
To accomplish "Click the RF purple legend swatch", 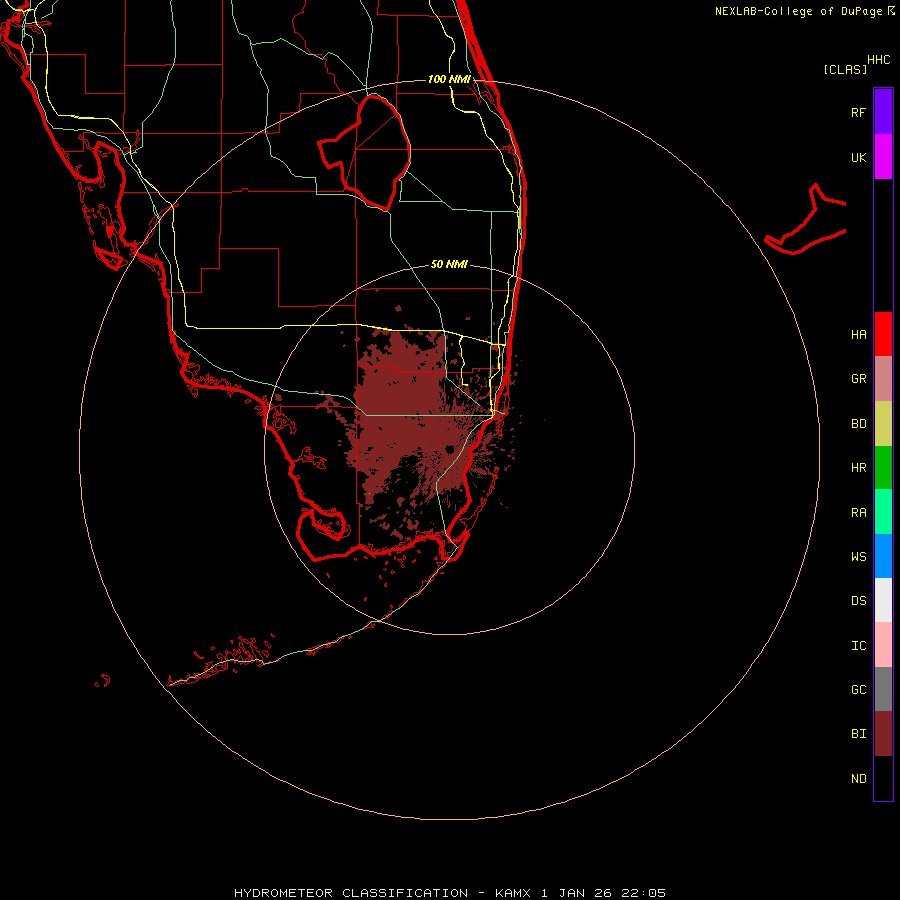I will (883, 112).
